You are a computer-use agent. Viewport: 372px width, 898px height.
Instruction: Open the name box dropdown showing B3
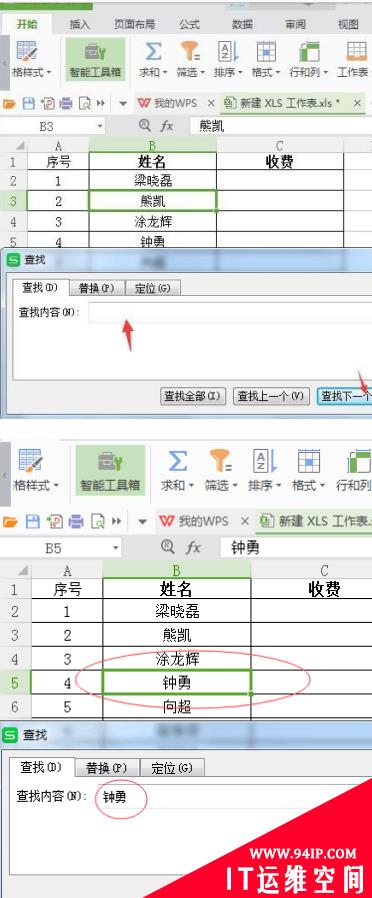101,126
